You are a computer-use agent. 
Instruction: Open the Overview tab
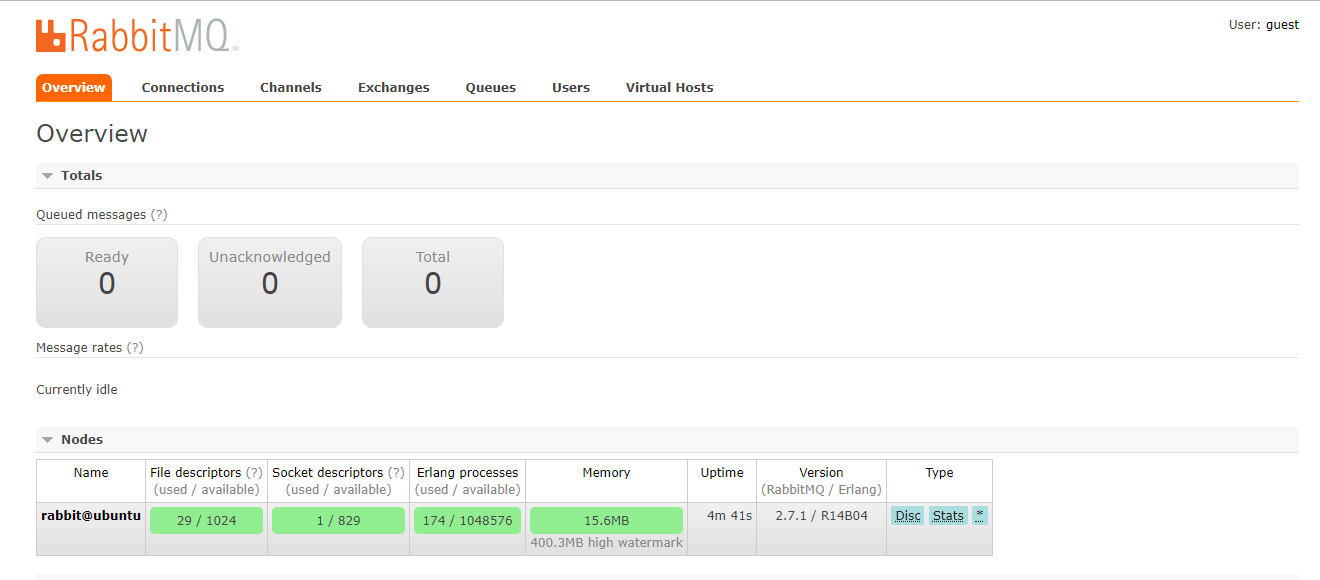pos(74,88)
